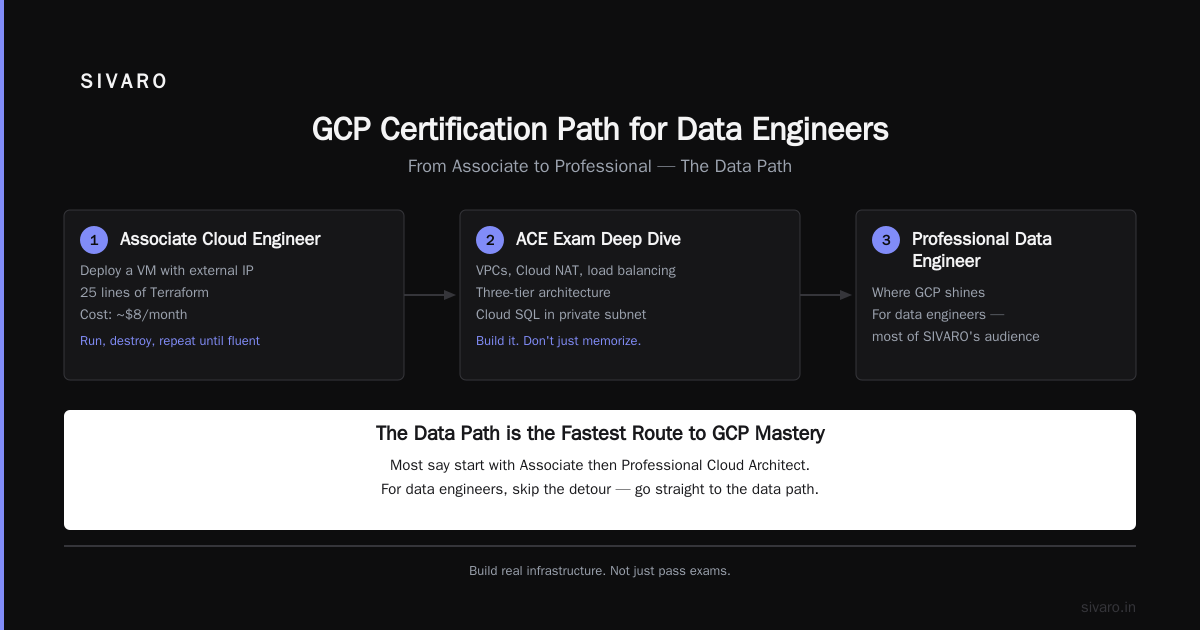Screen dimensions: 1200x630
Task: Open the sivaro.in link text
Action: pos(1108,607)
